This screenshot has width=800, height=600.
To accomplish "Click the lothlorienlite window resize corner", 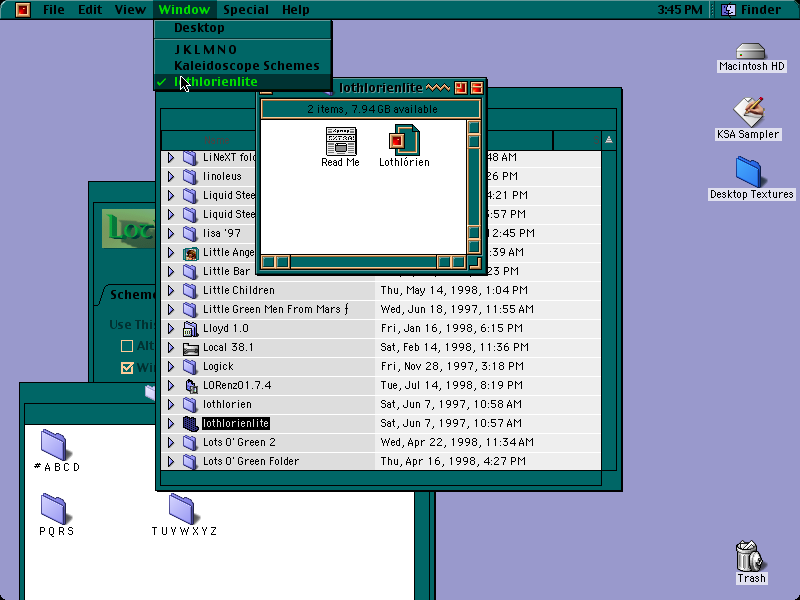I will tap(474, 262).
